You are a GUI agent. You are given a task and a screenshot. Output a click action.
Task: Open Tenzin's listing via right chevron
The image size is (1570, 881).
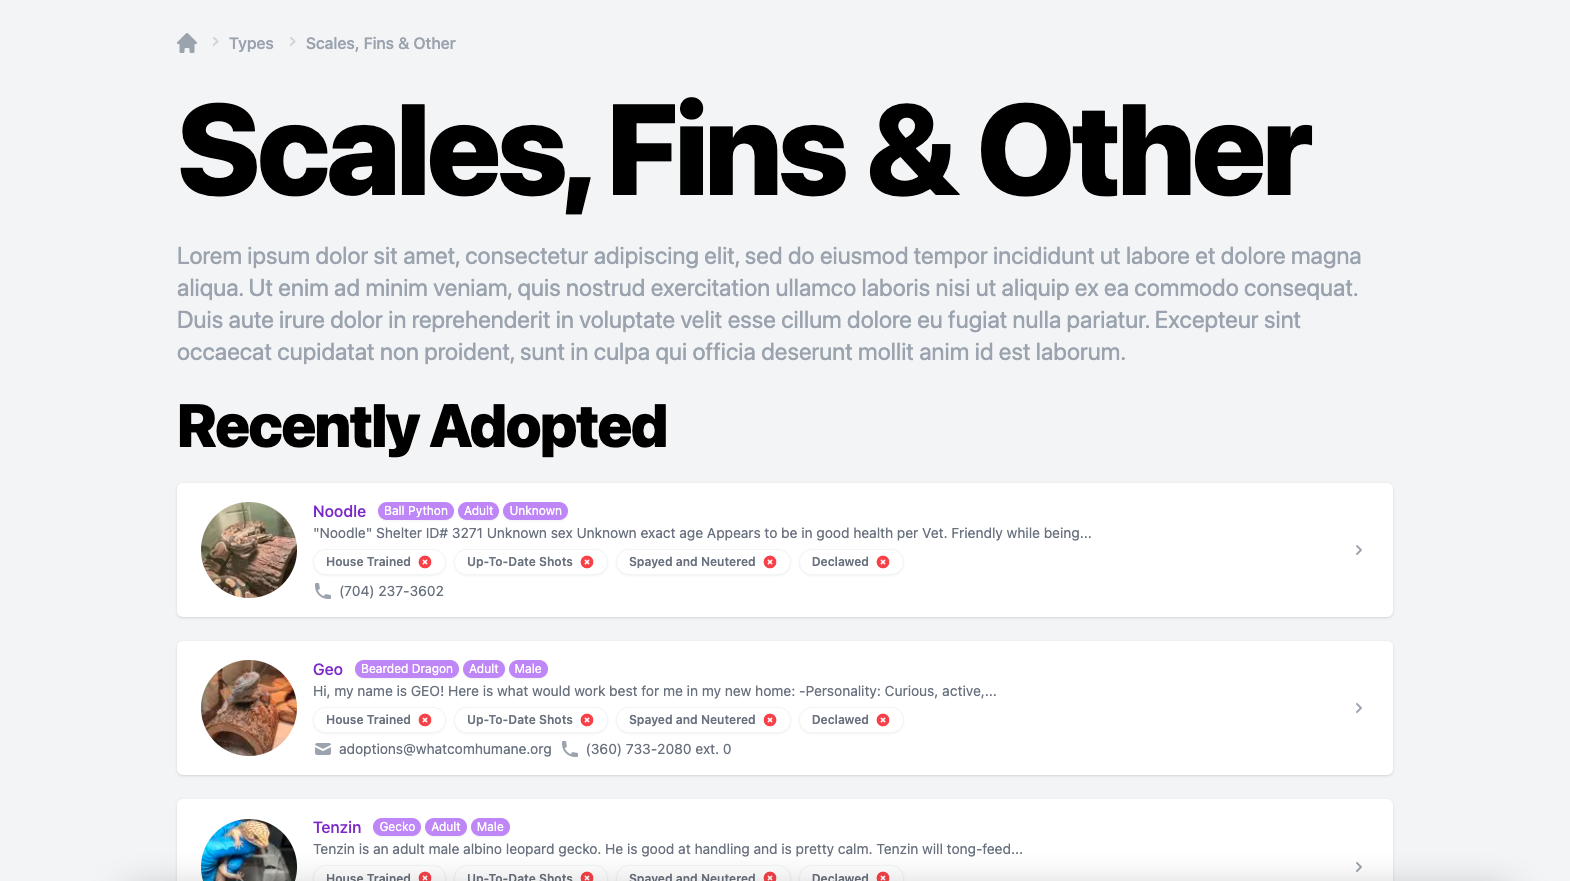pyautogui.click(x=1359, y=867)
